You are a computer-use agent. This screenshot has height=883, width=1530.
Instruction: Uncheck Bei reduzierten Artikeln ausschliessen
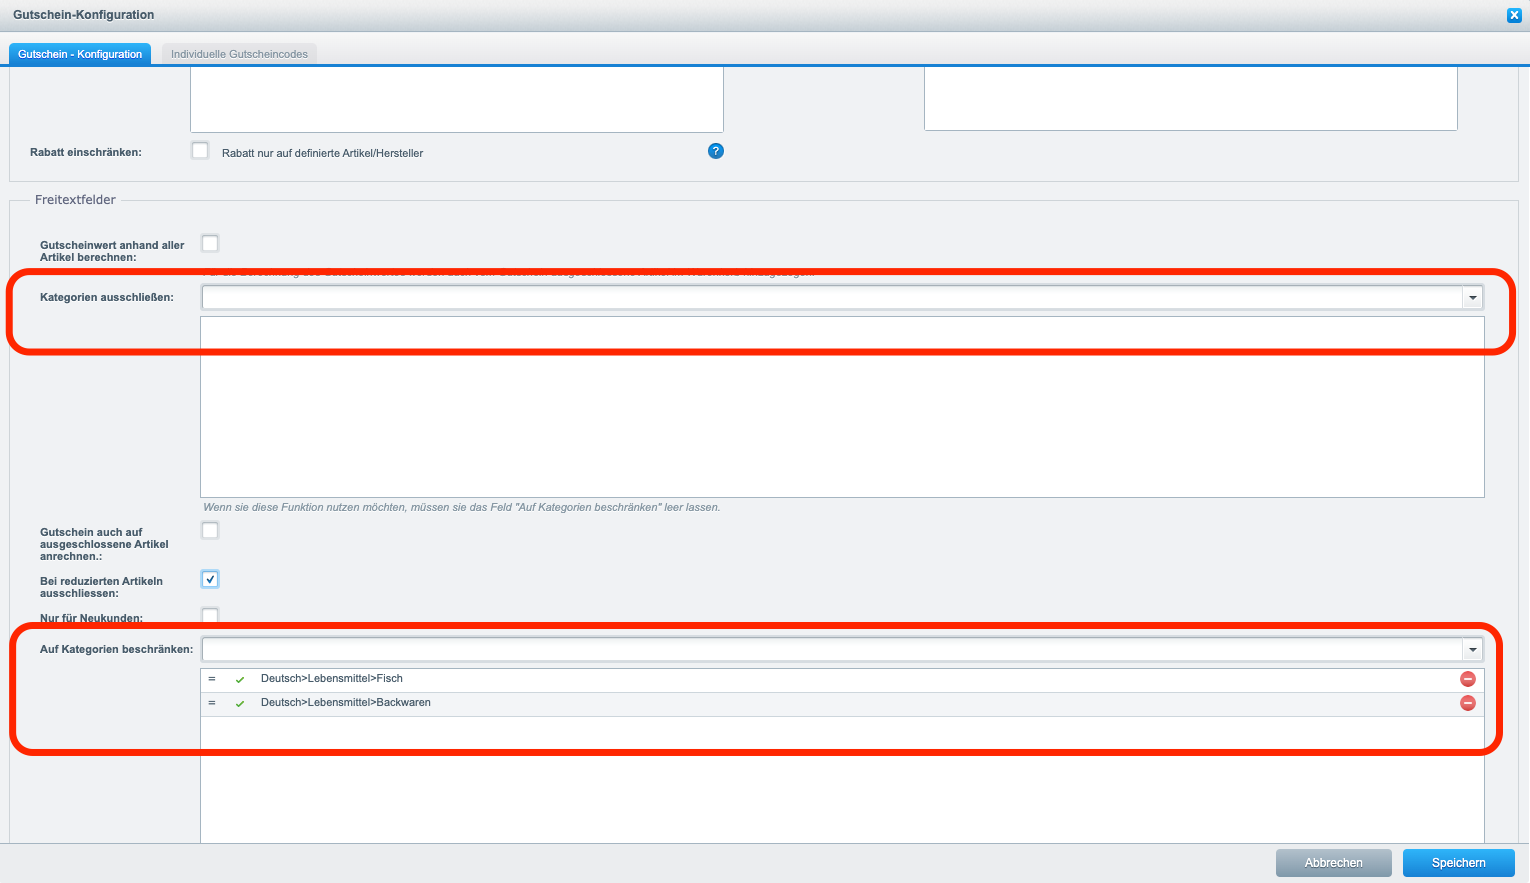[x=210, y=579]
